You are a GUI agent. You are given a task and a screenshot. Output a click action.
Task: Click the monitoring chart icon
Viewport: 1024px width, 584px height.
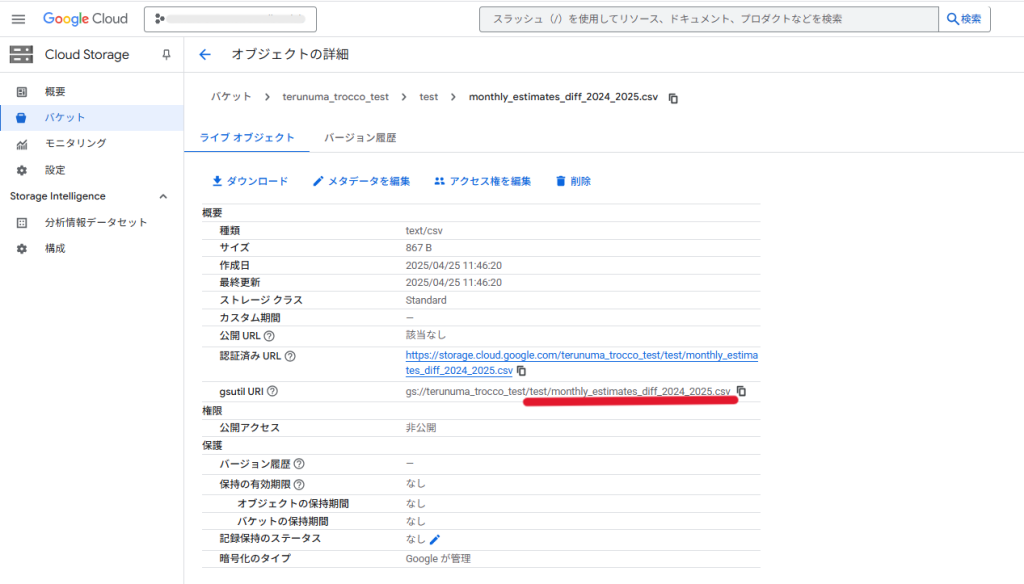click(22, 144)
